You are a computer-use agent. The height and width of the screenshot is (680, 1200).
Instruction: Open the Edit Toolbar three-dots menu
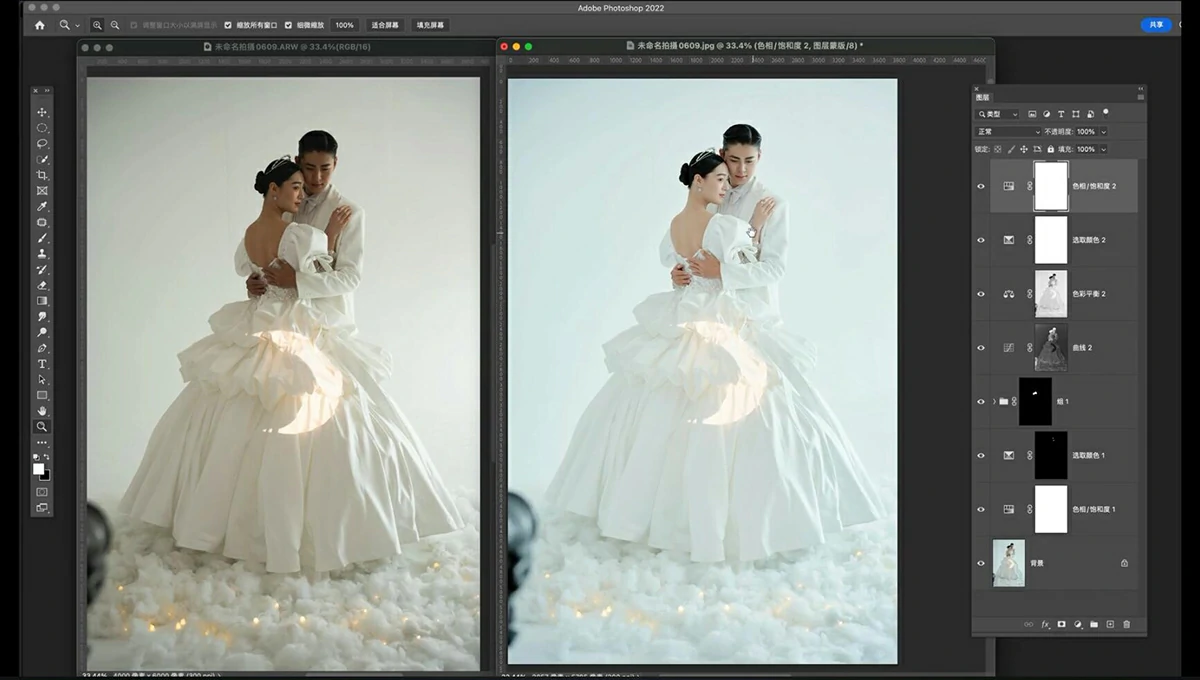click(42, 442)
